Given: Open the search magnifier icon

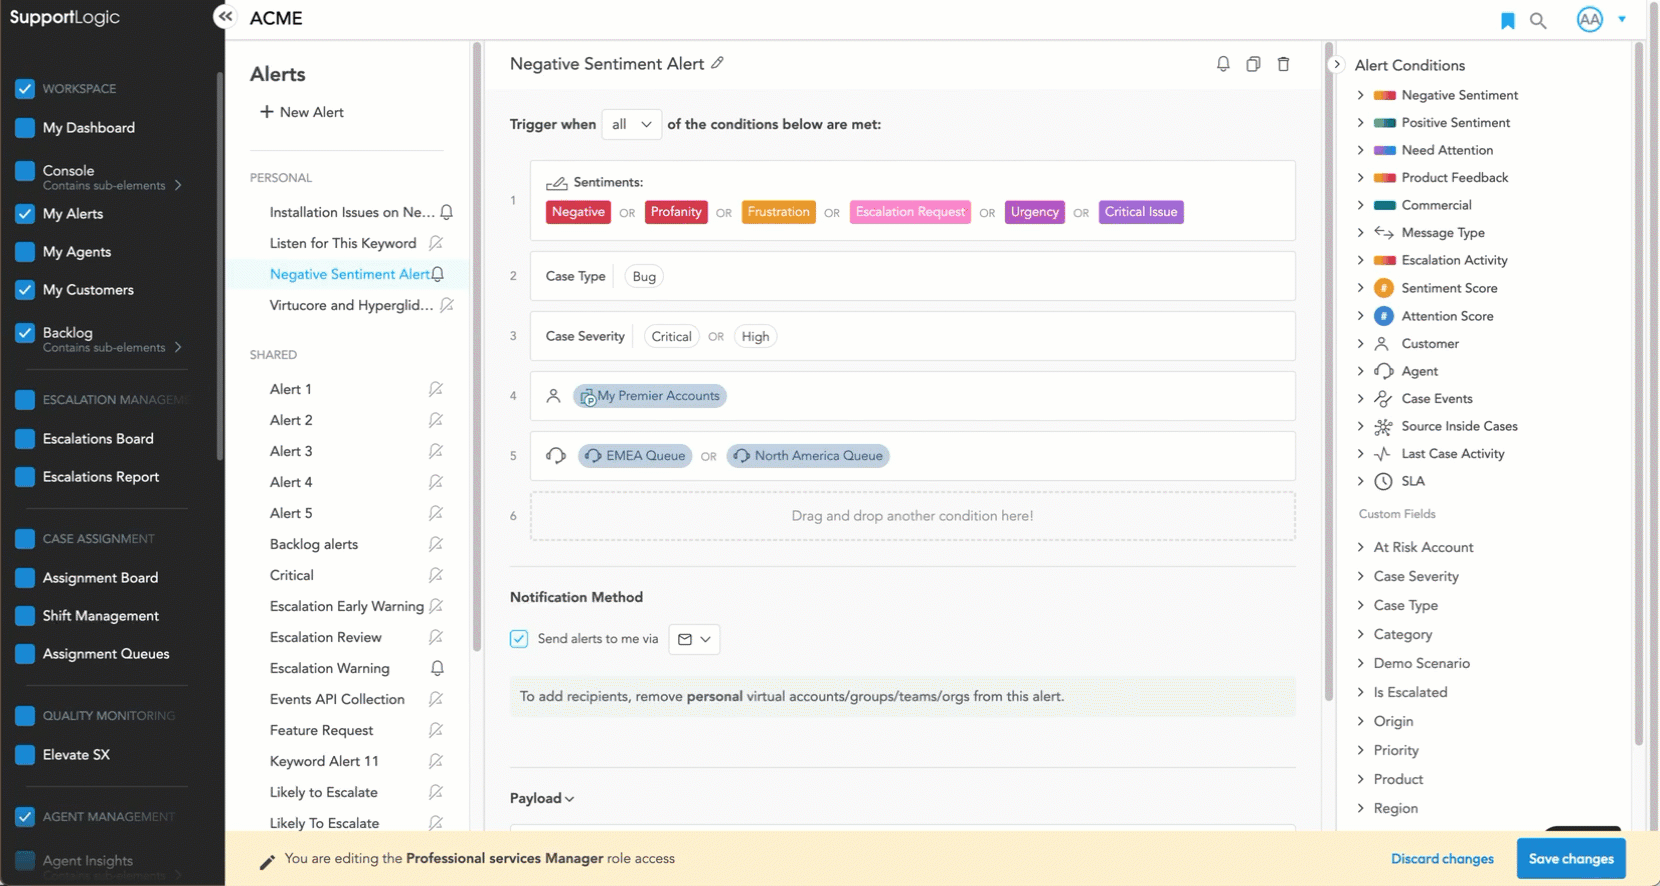Looking at the screenshot, I should click(x=1538, y=21).
